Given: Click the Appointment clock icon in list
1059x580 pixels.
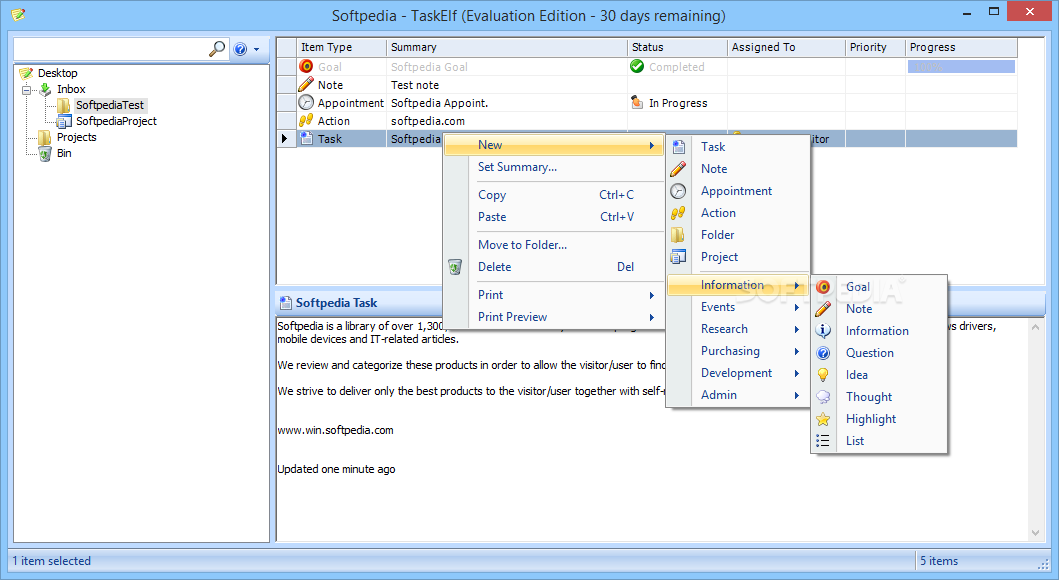Looking at the screenshot, I should 307,103.
